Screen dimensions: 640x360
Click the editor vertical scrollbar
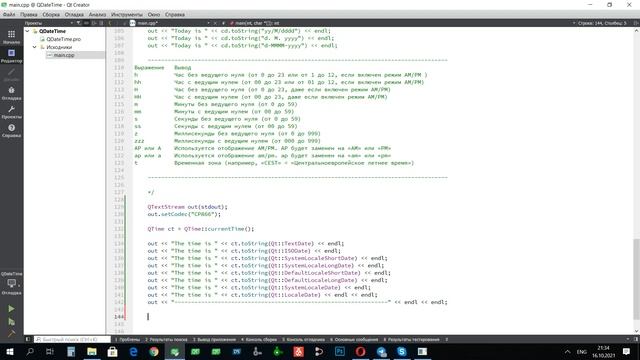(x=636, y=279)
